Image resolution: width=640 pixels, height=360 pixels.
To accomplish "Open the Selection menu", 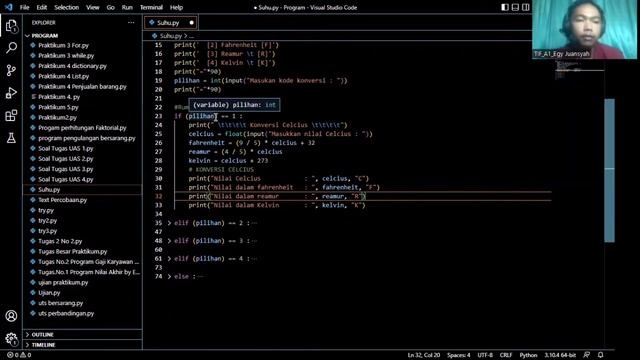I will (67, 7).
